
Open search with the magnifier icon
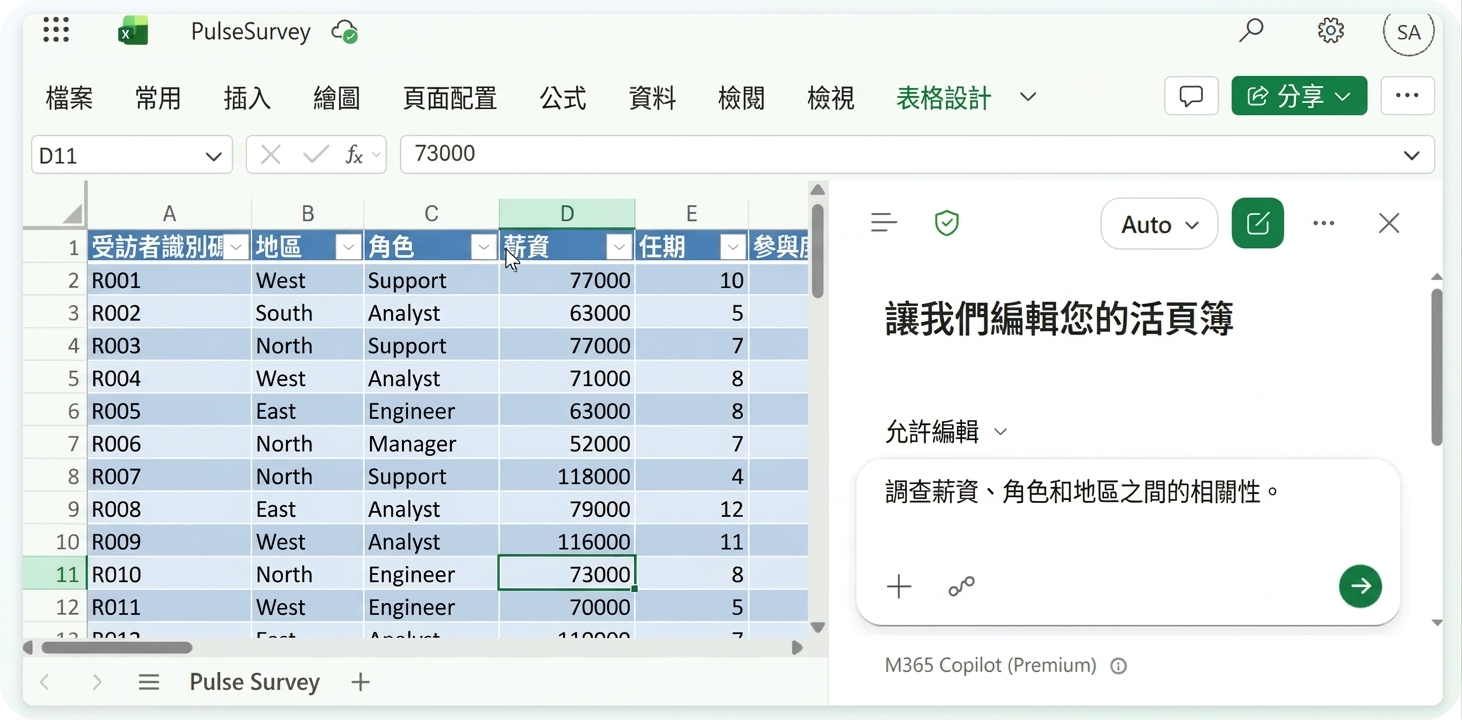tap(1251, 31)
